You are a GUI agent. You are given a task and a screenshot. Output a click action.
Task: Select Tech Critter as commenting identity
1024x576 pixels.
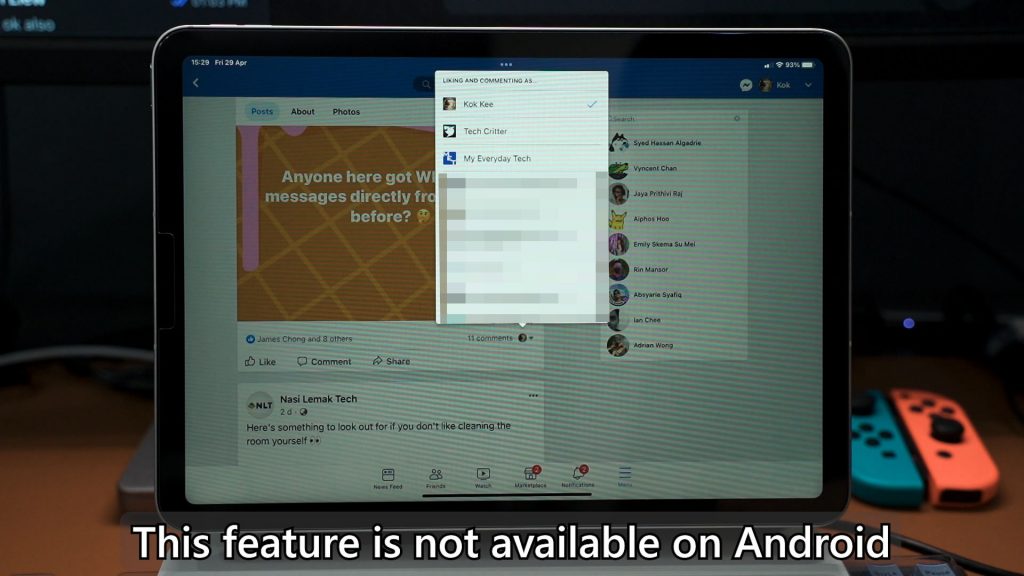521,131
